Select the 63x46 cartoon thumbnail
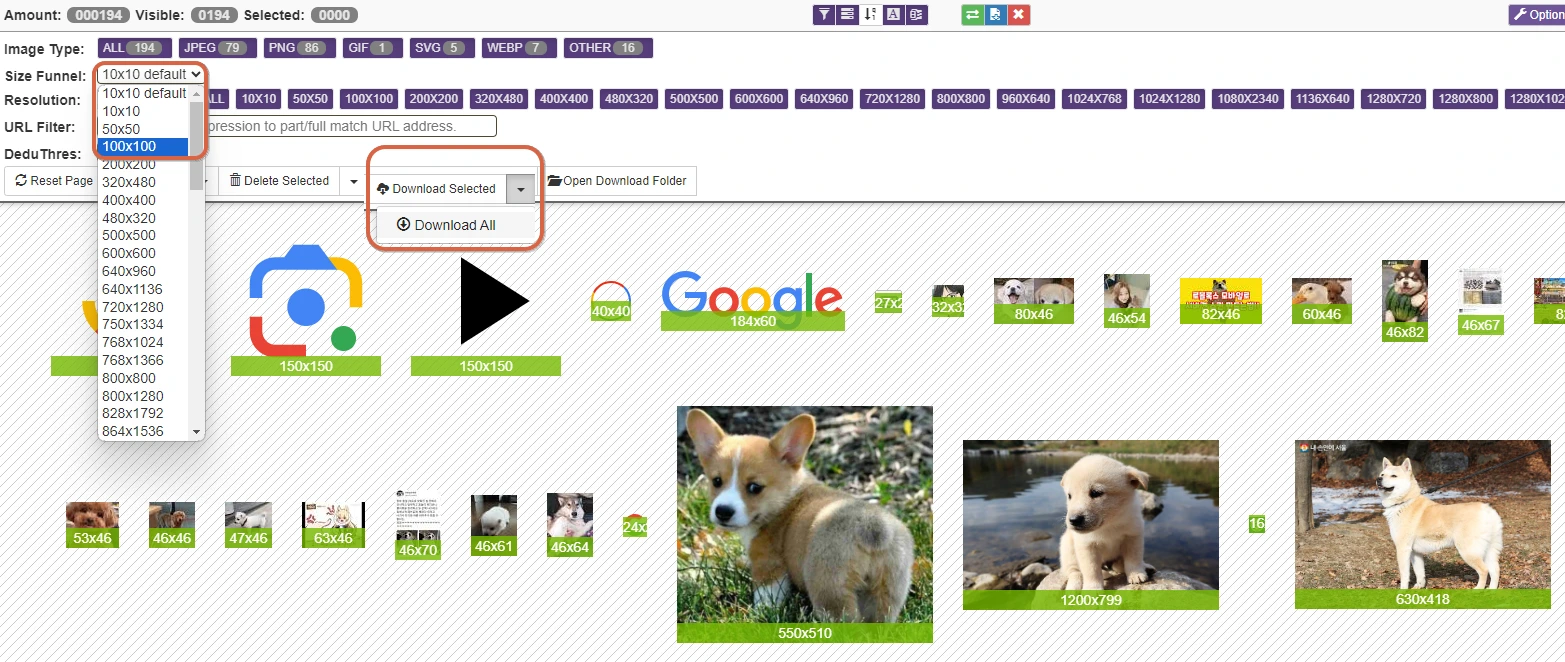1565x662 pixels. (333, 525)
